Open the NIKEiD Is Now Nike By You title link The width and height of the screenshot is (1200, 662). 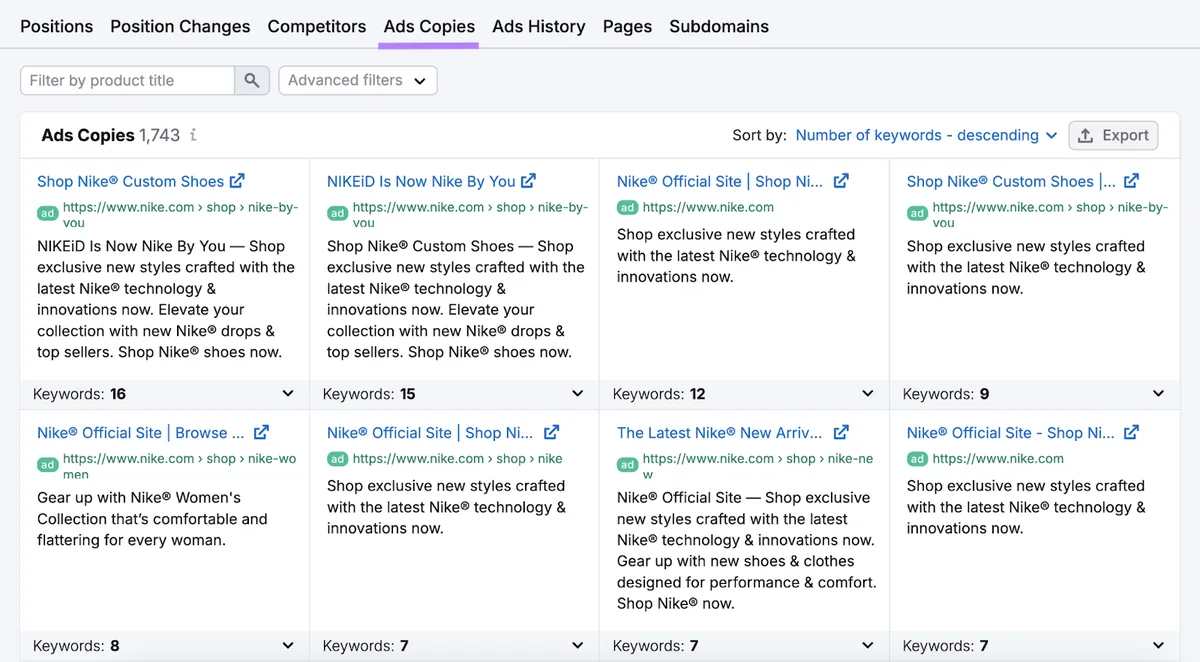tap(421, 181)
